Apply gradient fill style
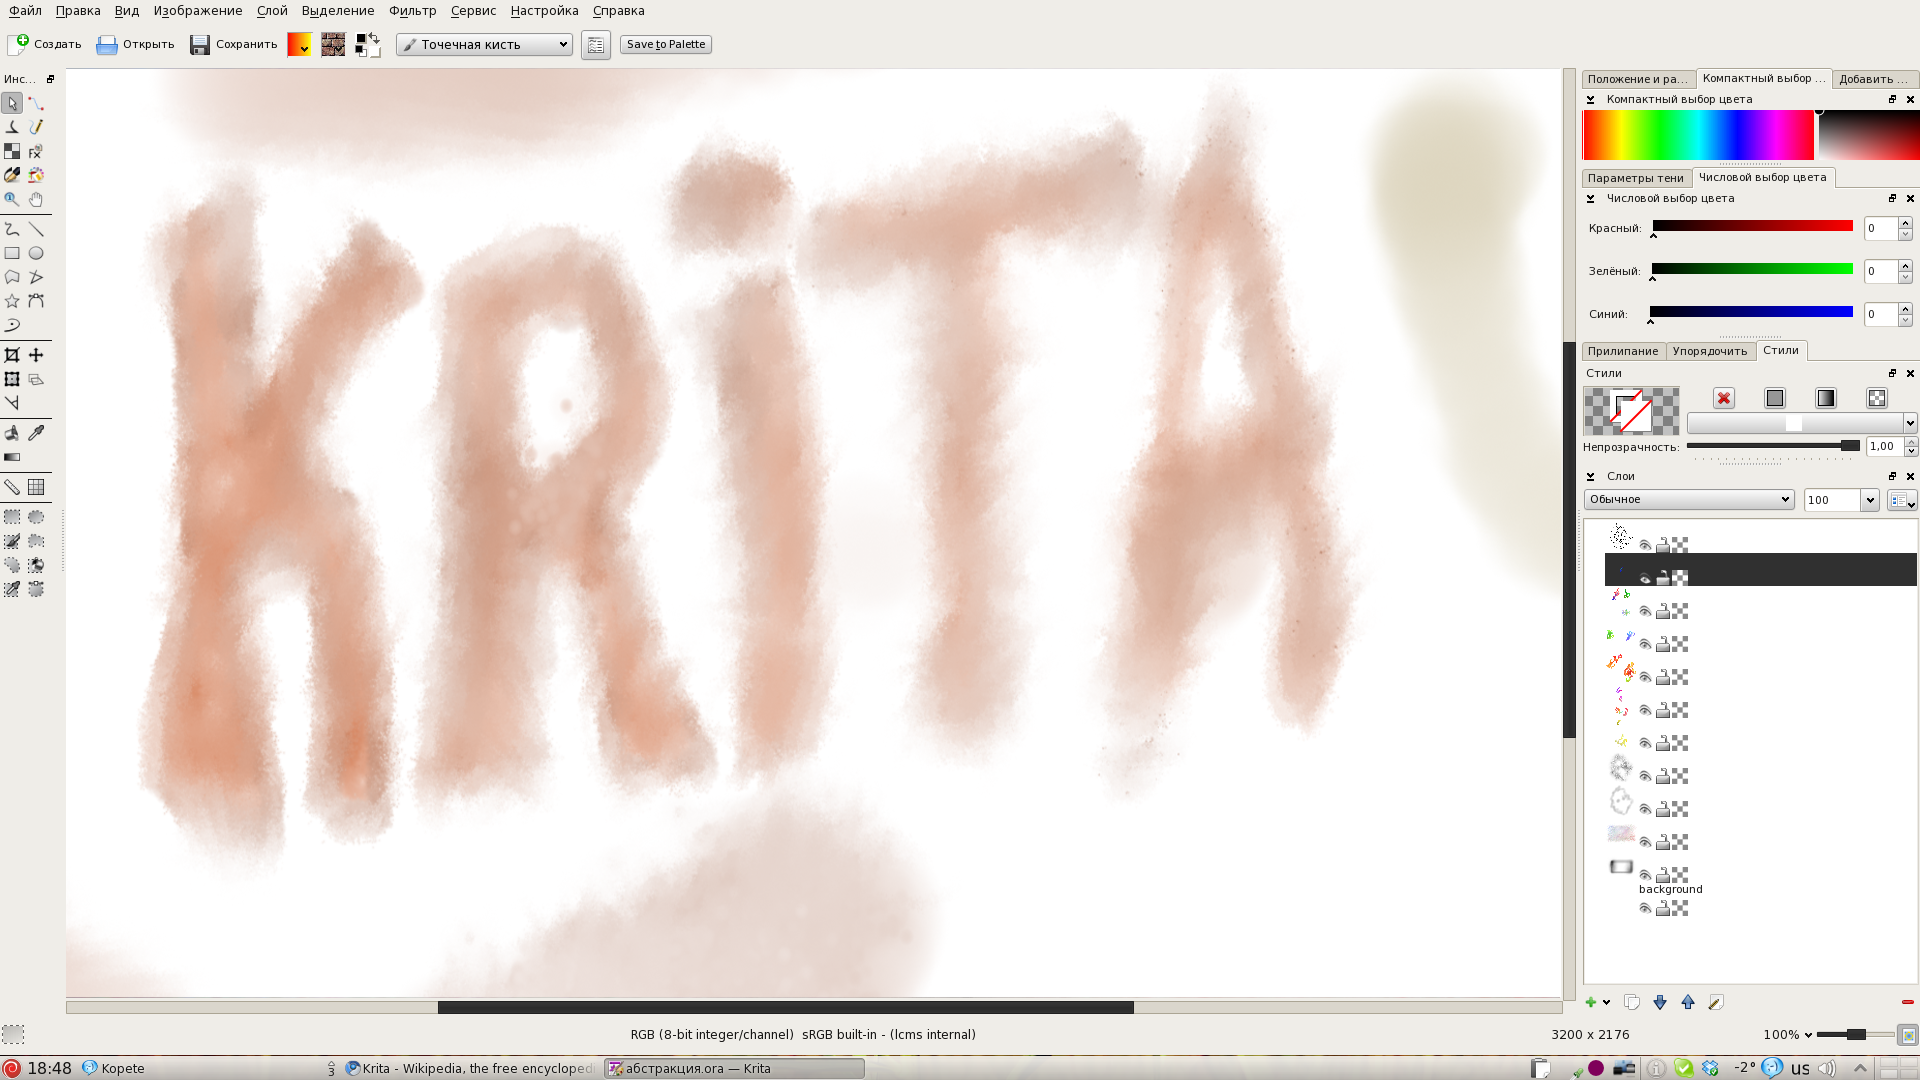Viewport: 1920px width, 1080px height. [x=1826, y=398]
